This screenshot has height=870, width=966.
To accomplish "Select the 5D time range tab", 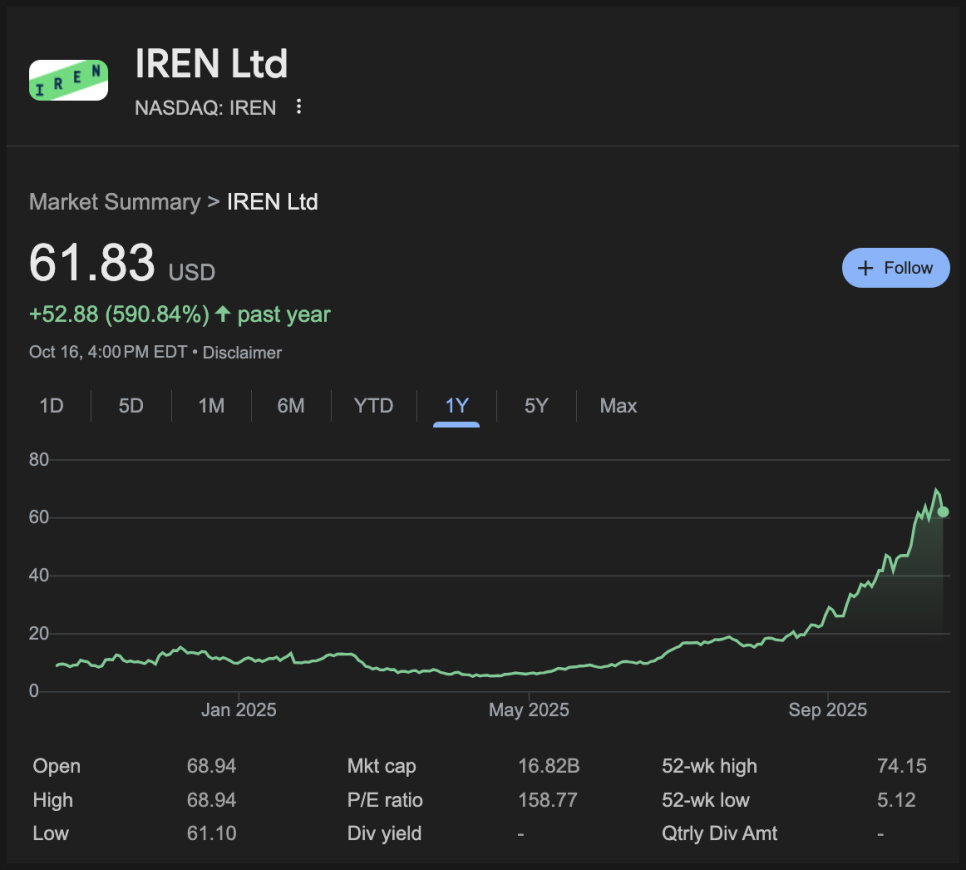I will coord(131,406).
